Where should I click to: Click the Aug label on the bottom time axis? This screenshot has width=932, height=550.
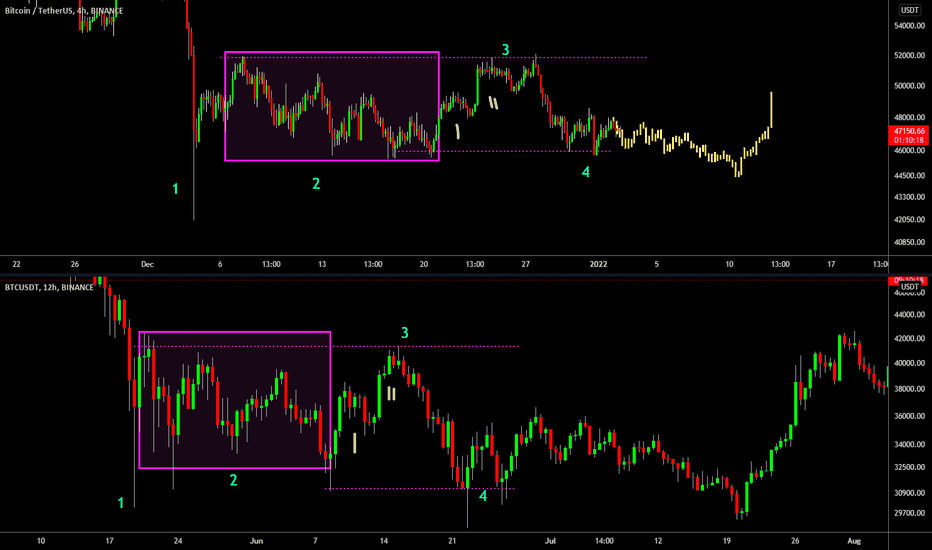point(854,541)
